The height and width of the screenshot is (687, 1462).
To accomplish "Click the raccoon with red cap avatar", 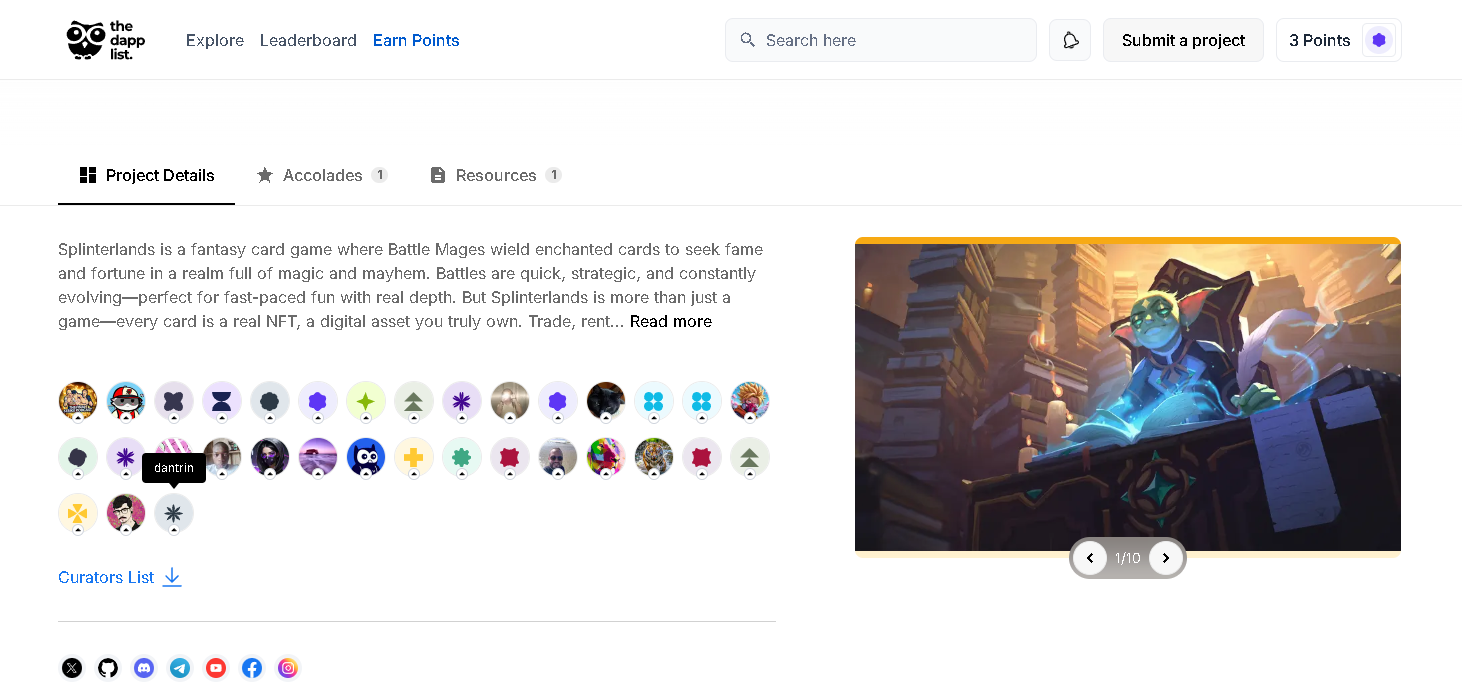I will coord(126,401).
